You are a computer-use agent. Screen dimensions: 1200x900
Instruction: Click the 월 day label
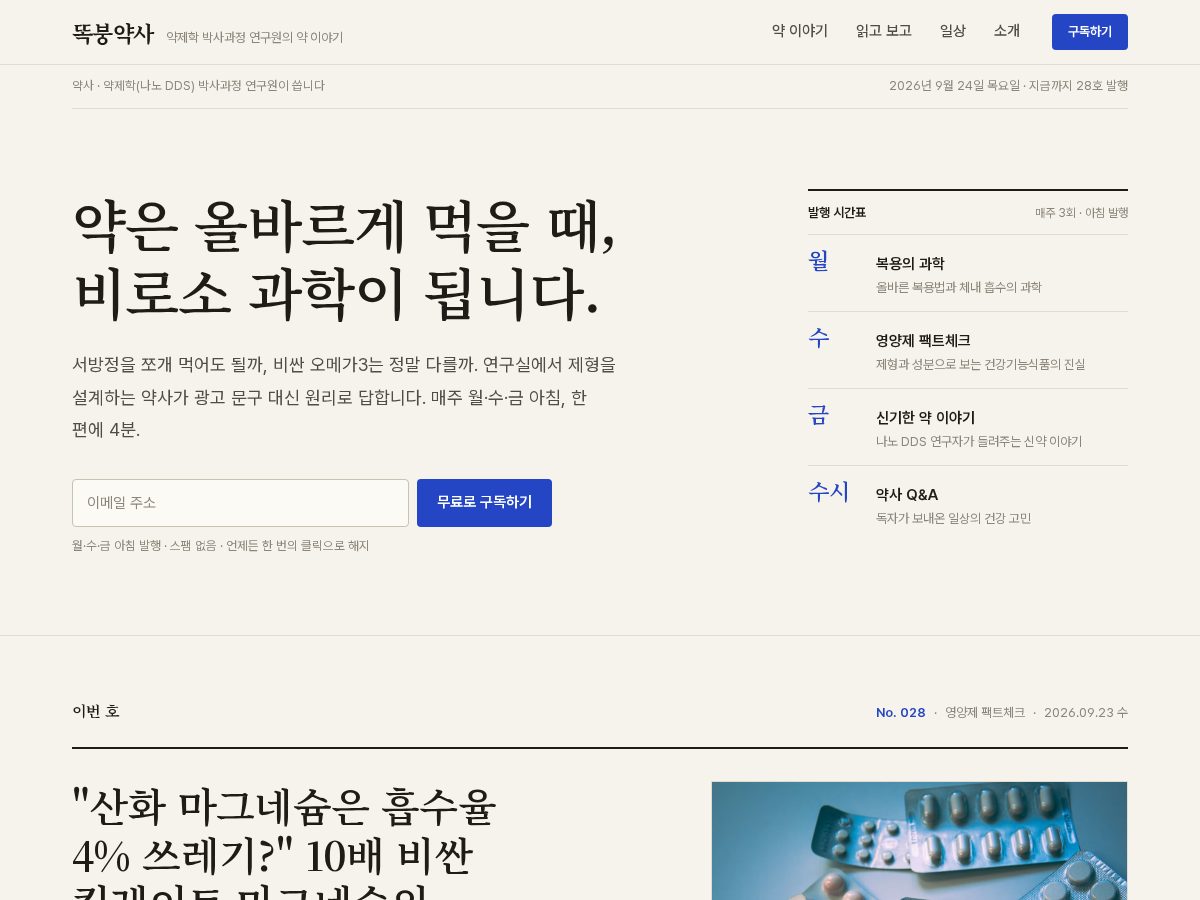[x=819, y=261]
